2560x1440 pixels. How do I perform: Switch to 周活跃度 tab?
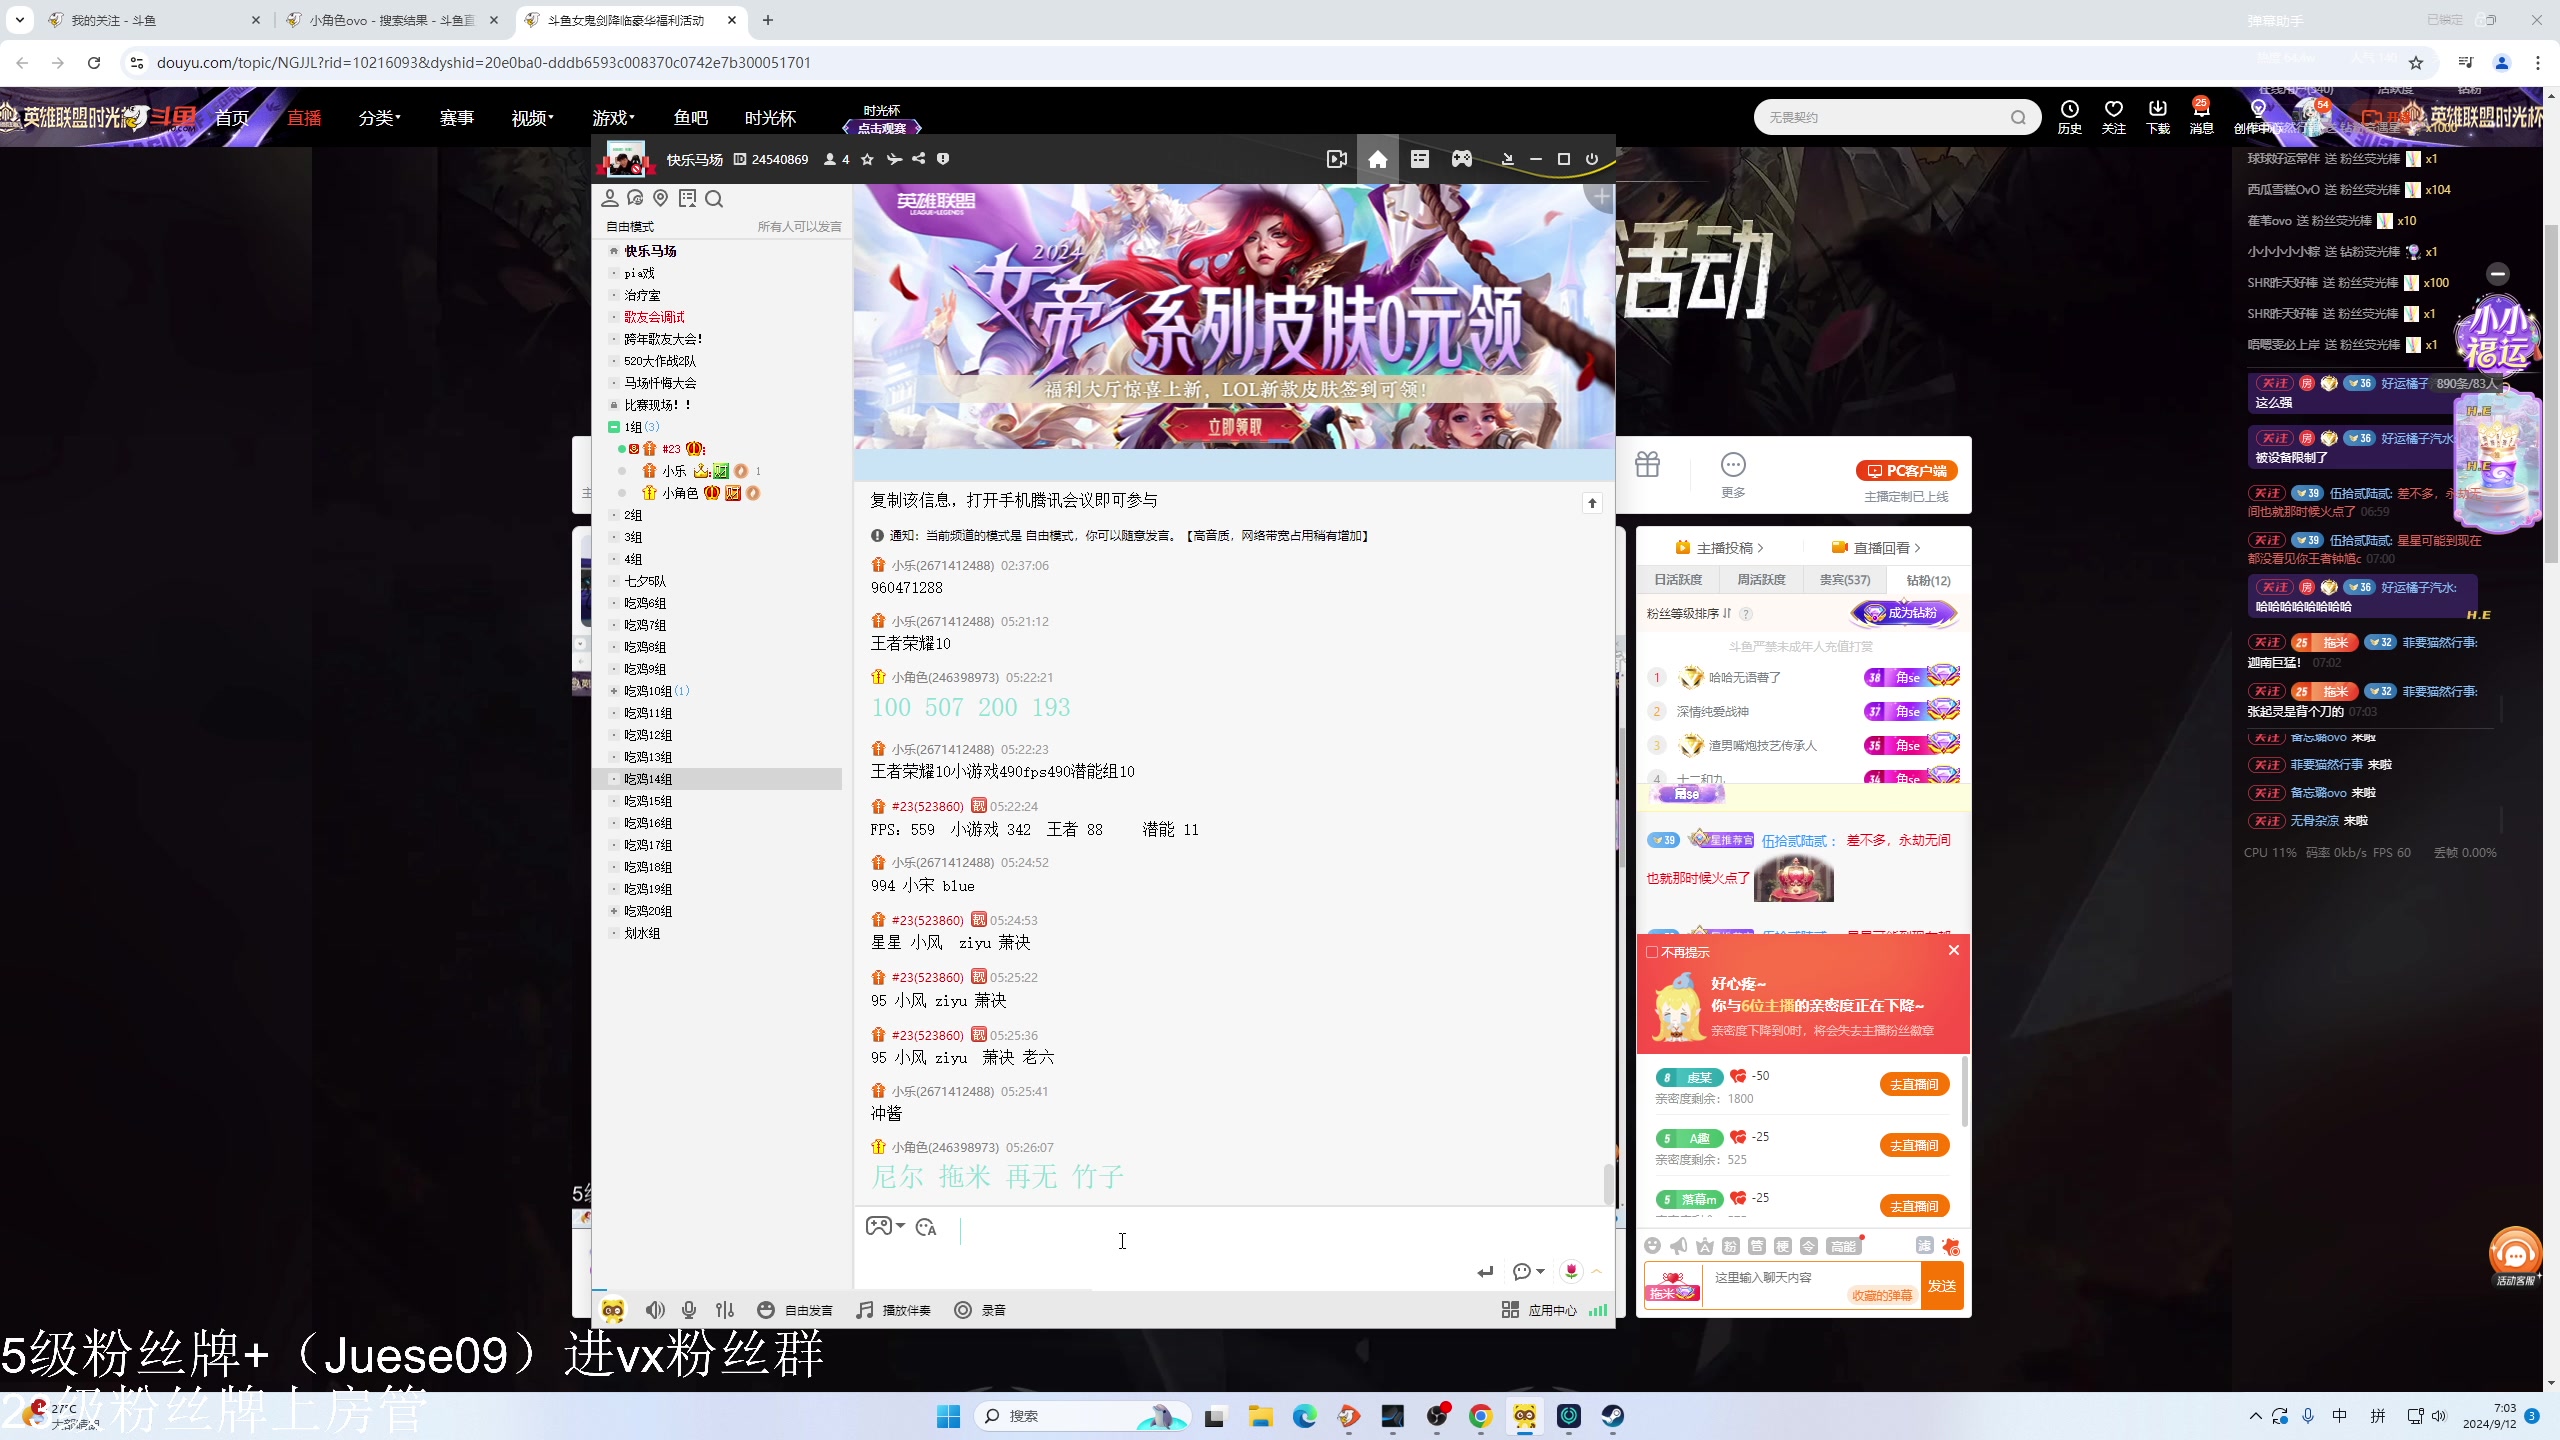[x=1761, y=580]
